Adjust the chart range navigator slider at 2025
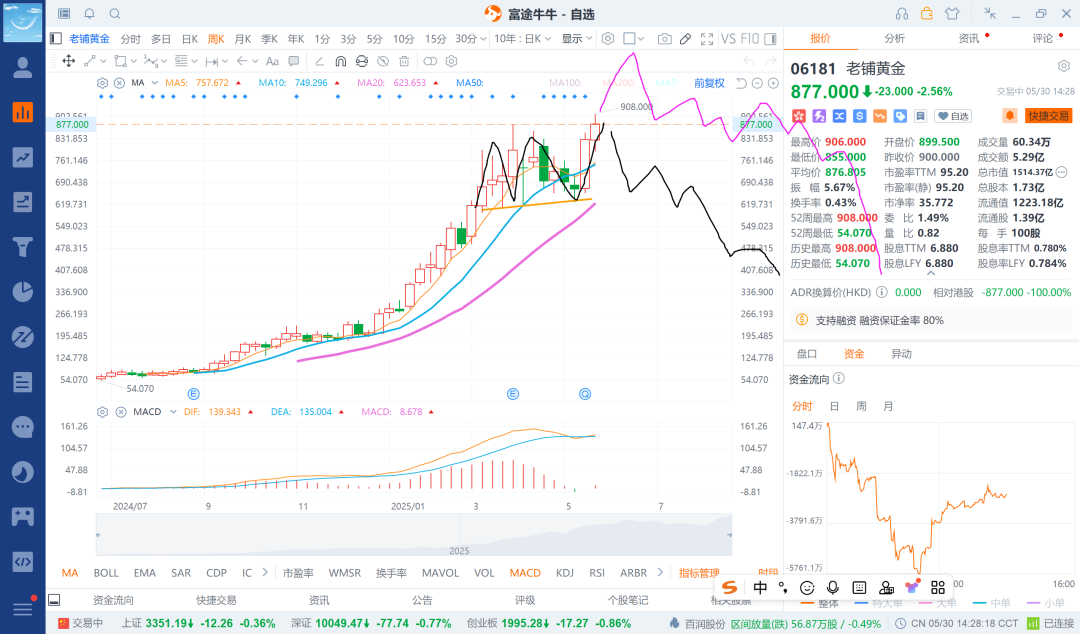Screen dimensions: 1080x634 (413, 535)
